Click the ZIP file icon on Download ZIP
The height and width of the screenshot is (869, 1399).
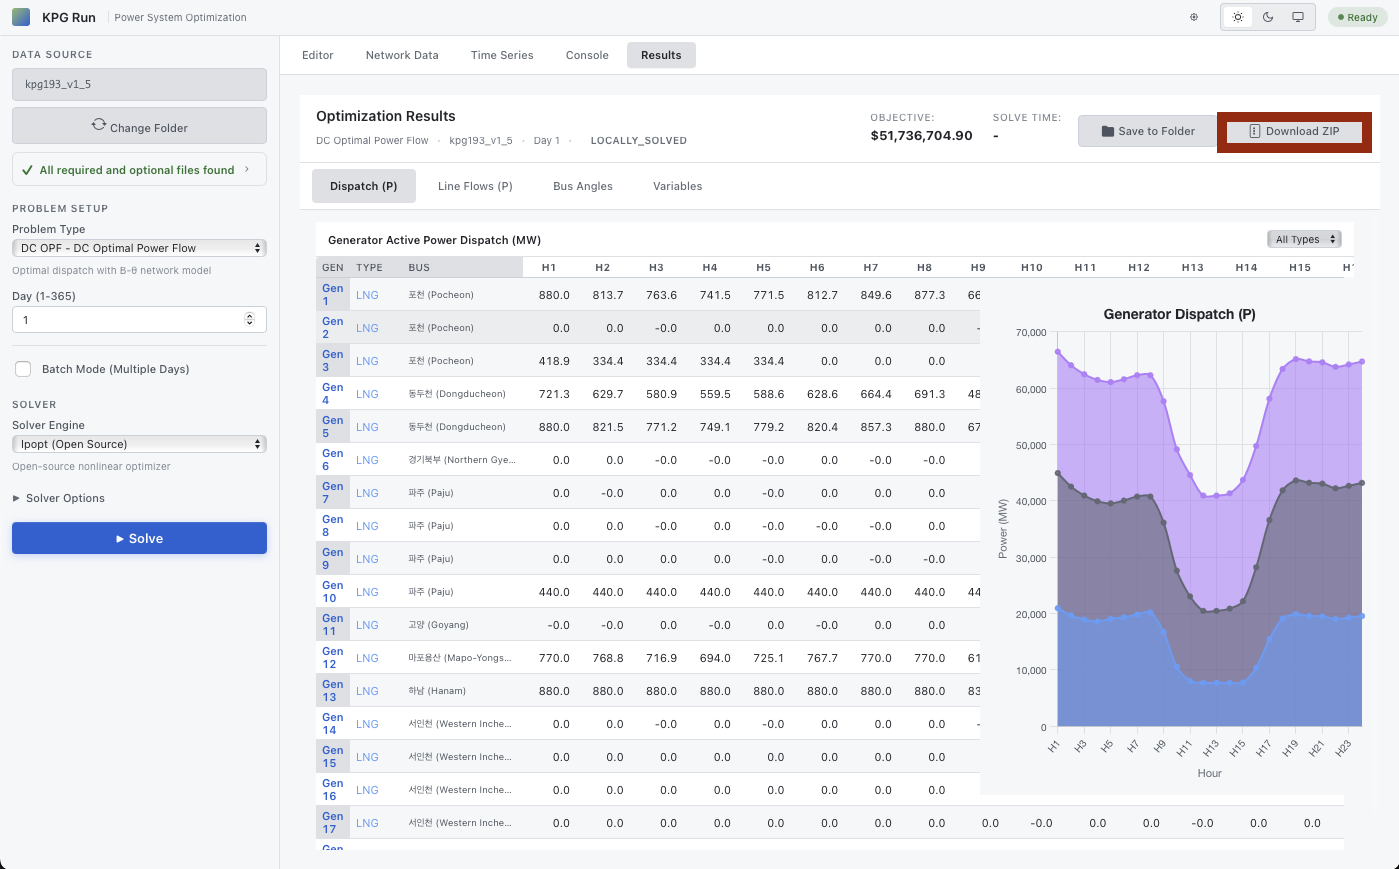(x=1254, y=131)
